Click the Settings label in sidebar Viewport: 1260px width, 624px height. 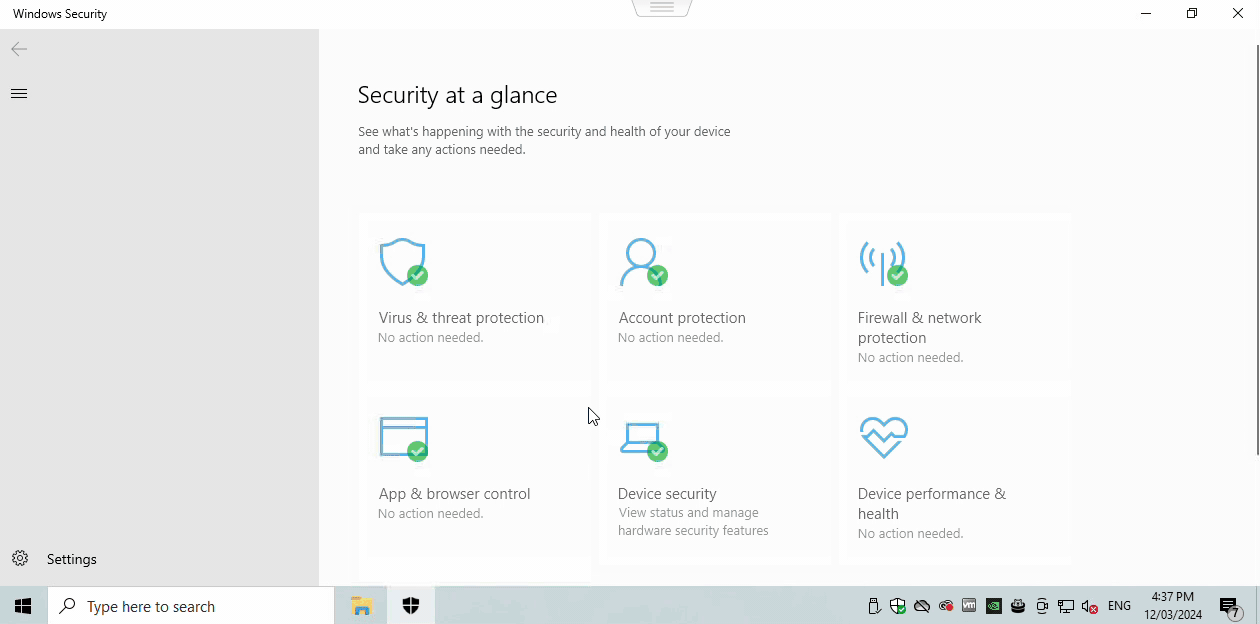[x=72, y=559]
